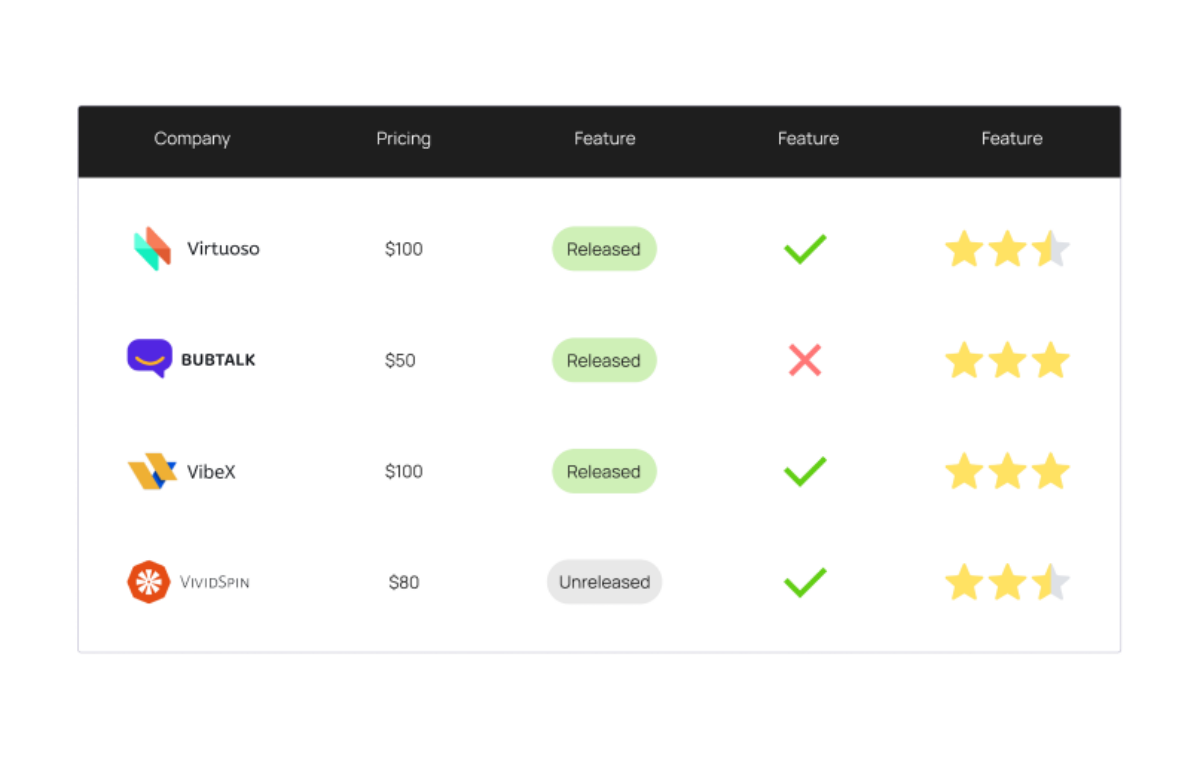
Task: Click the Bubtalk chat bubble logo
Action: pyautogui.click(x=150, y=358)
